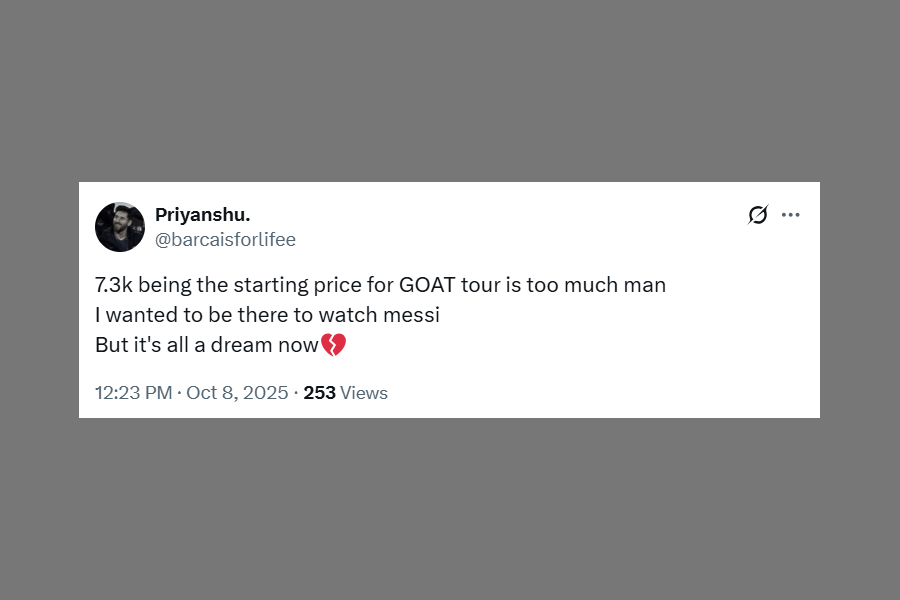Click the gray background above the tweet
Viewport: 900px width, 600px height.
[450, 90]
